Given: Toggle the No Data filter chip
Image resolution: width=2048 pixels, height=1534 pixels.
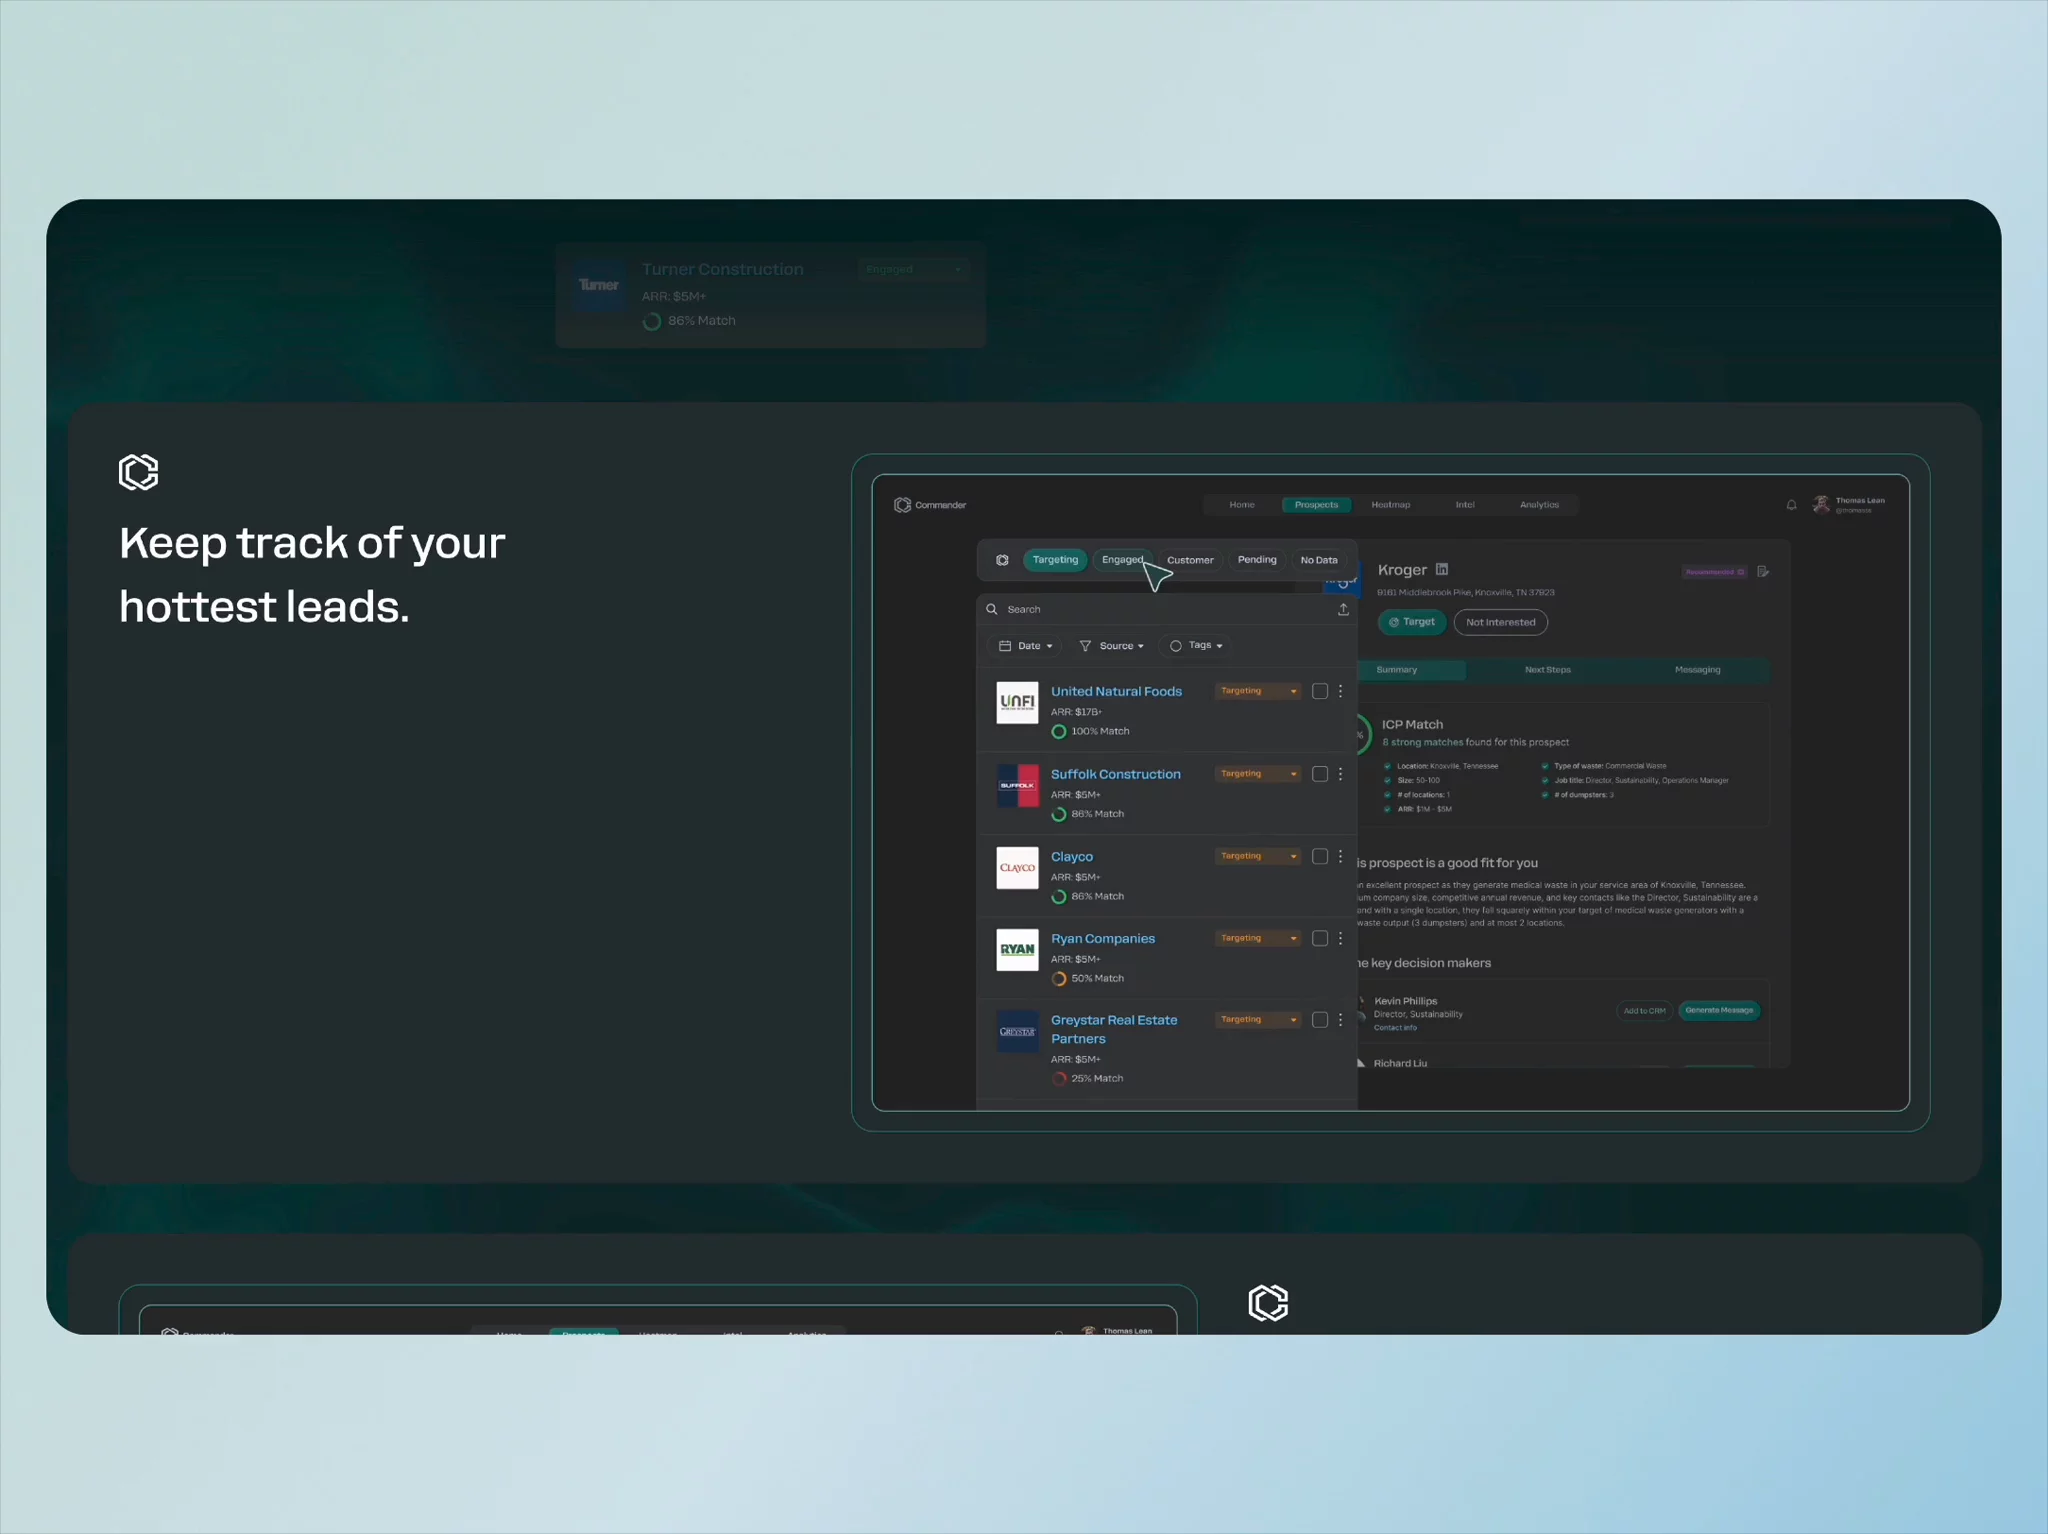Looking at the screenshot, I should (1319, 560).
